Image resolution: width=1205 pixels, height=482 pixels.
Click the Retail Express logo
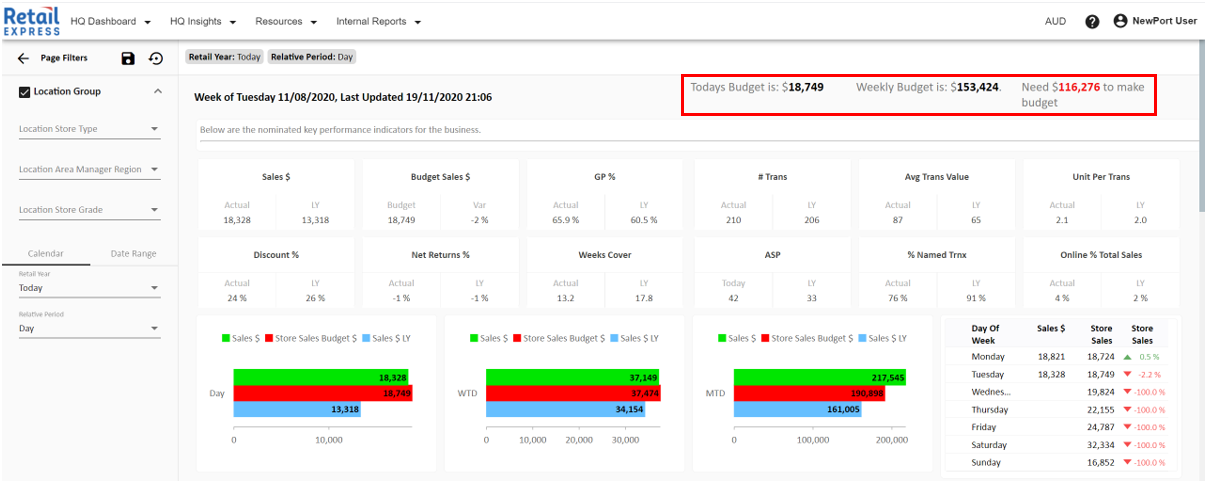click(31, 21)
